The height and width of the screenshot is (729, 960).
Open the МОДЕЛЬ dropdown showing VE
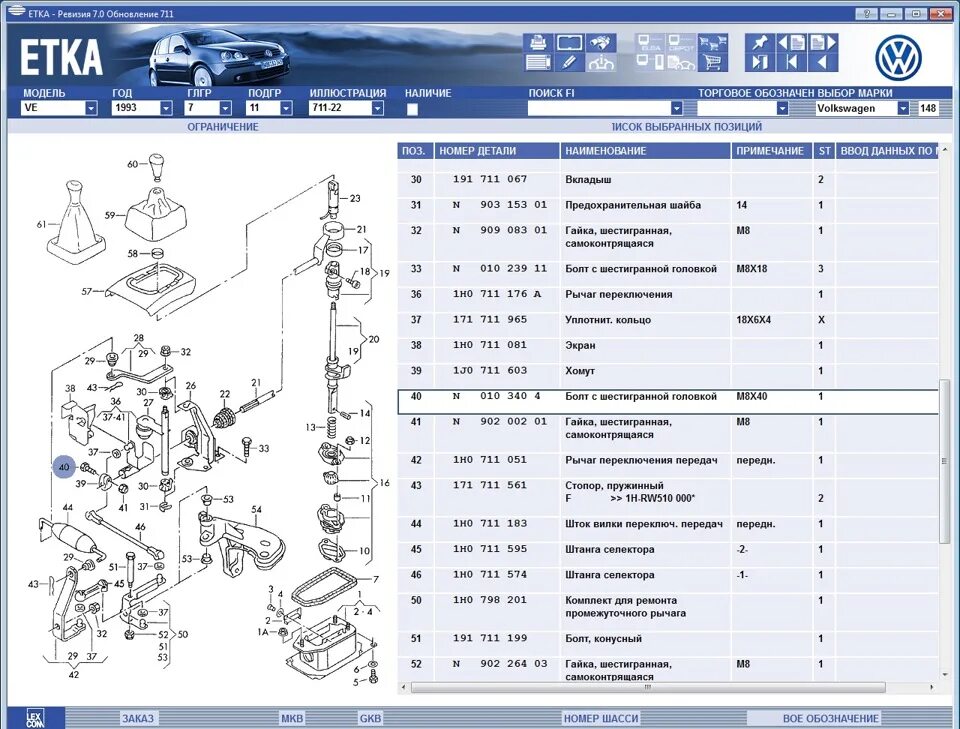point(91,108)
